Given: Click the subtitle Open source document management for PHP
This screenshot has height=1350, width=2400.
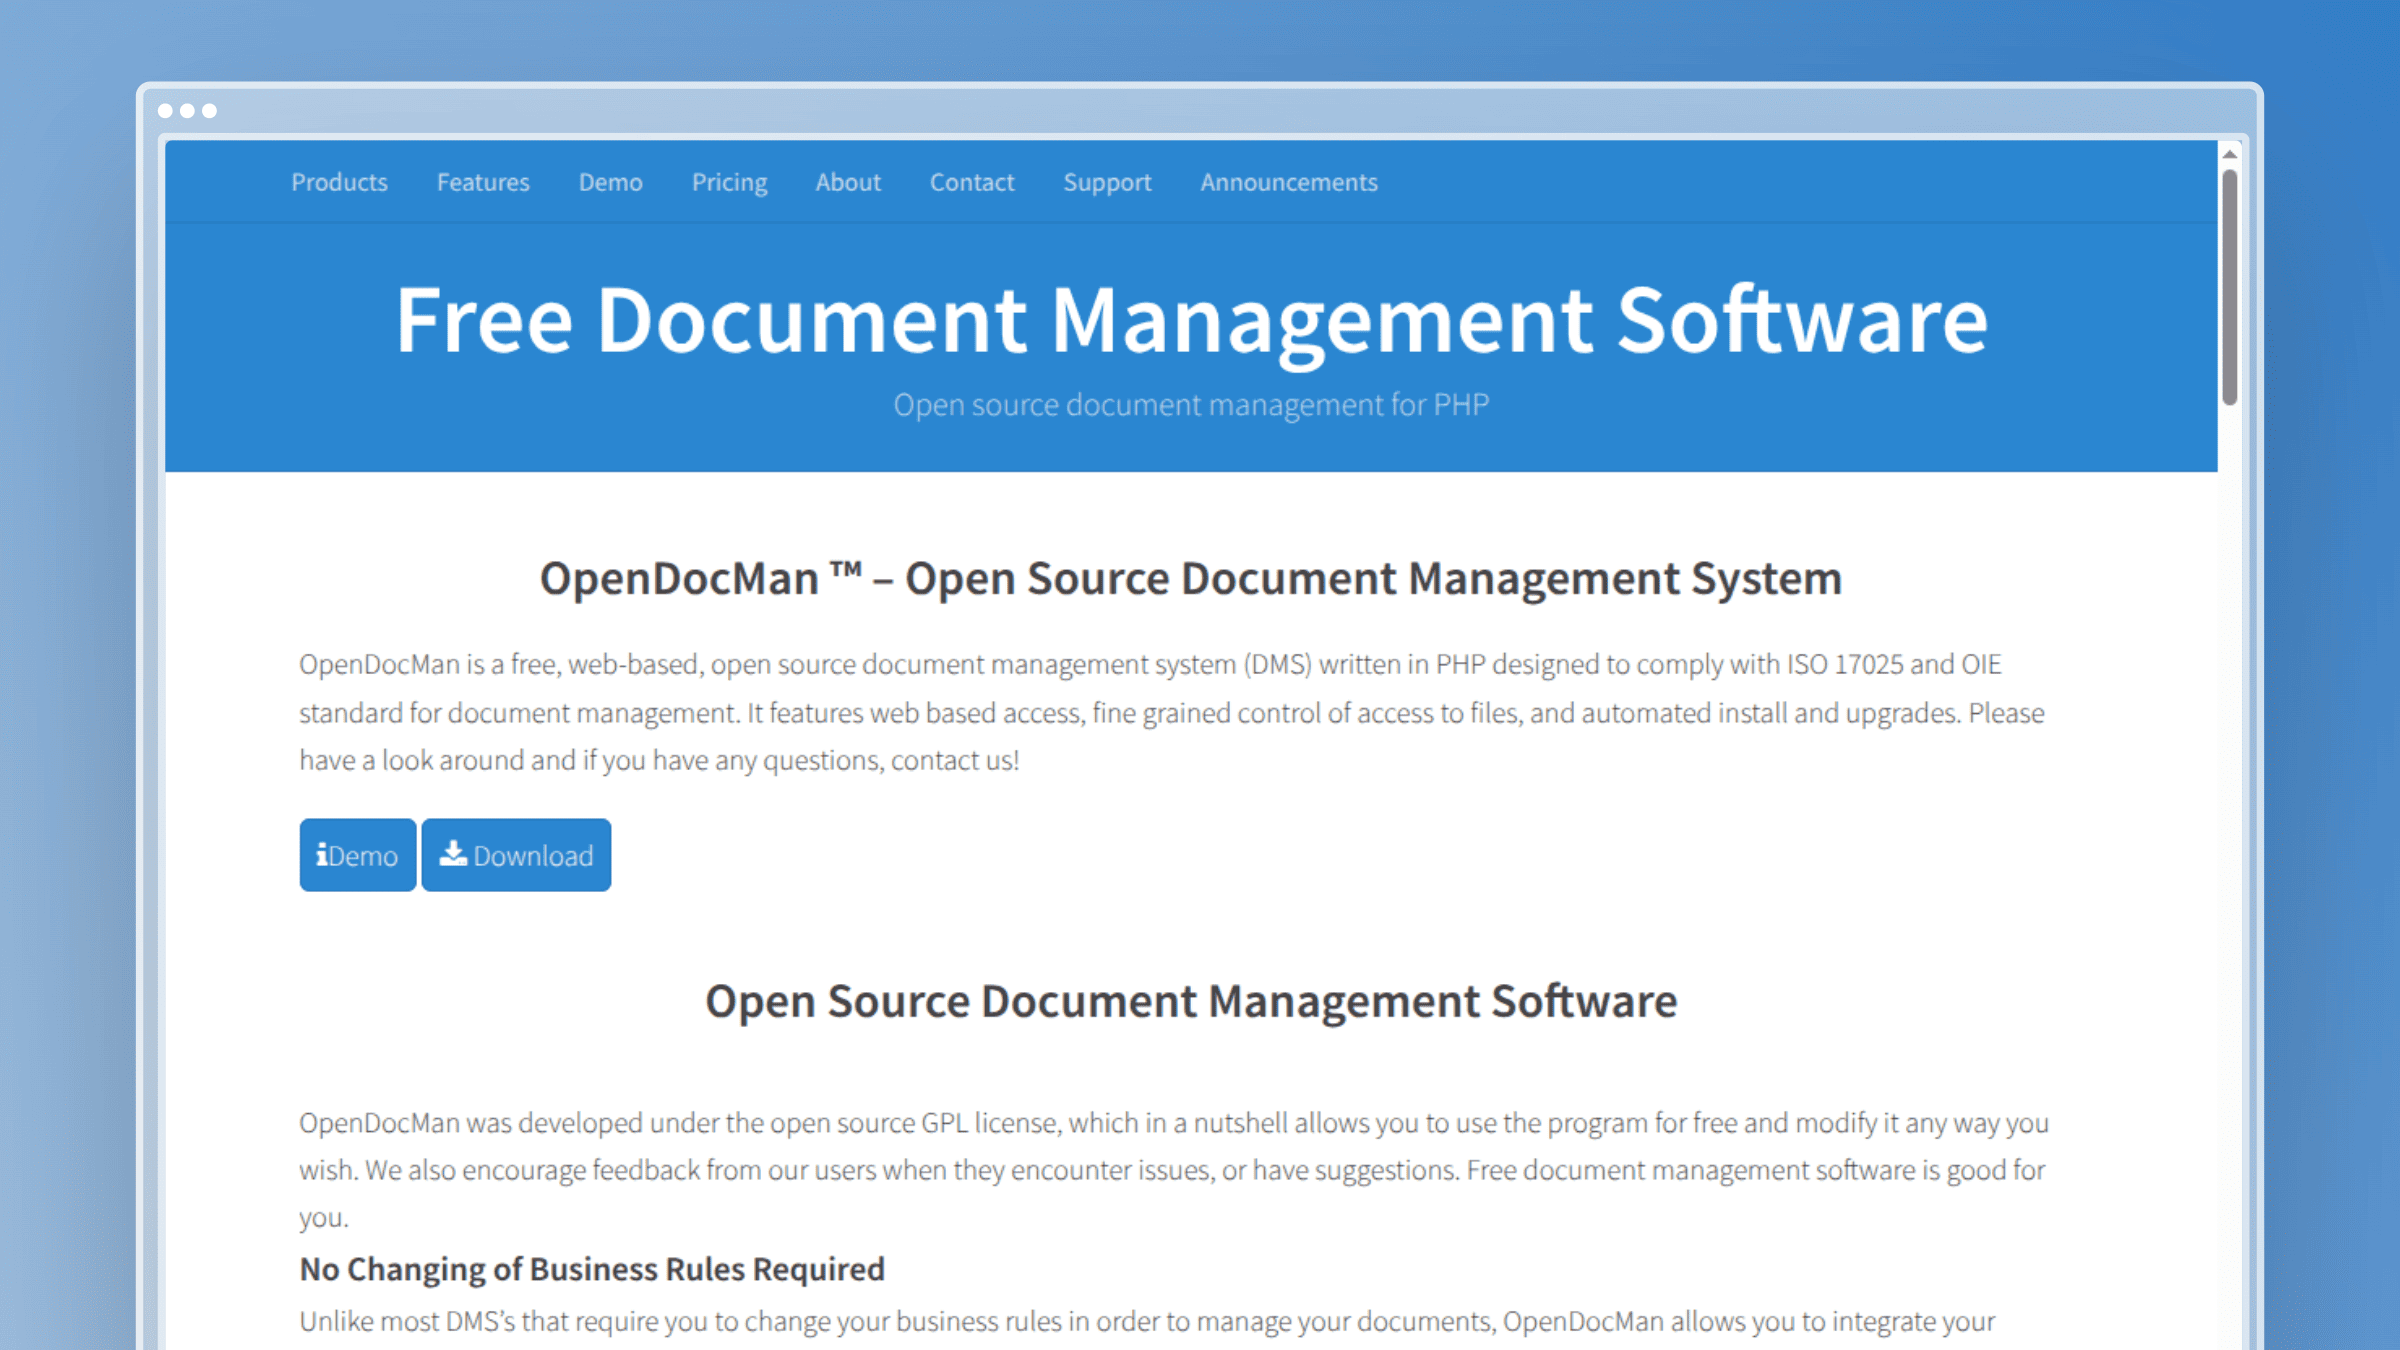Looking at the screenshot, I should pyautogui.click(x=1191, y=405).
